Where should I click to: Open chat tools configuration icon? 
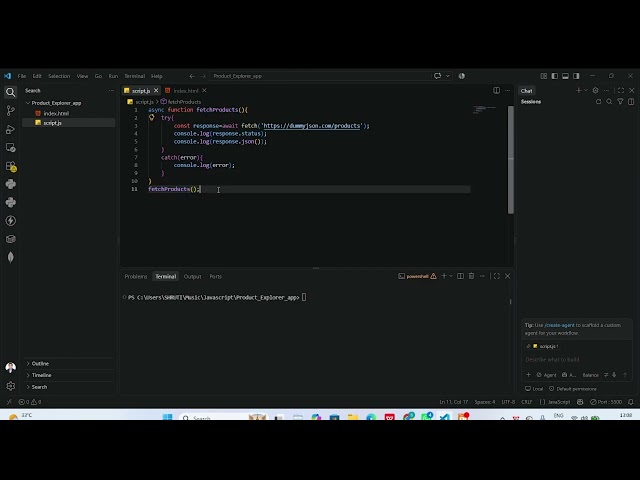[606, 375]
